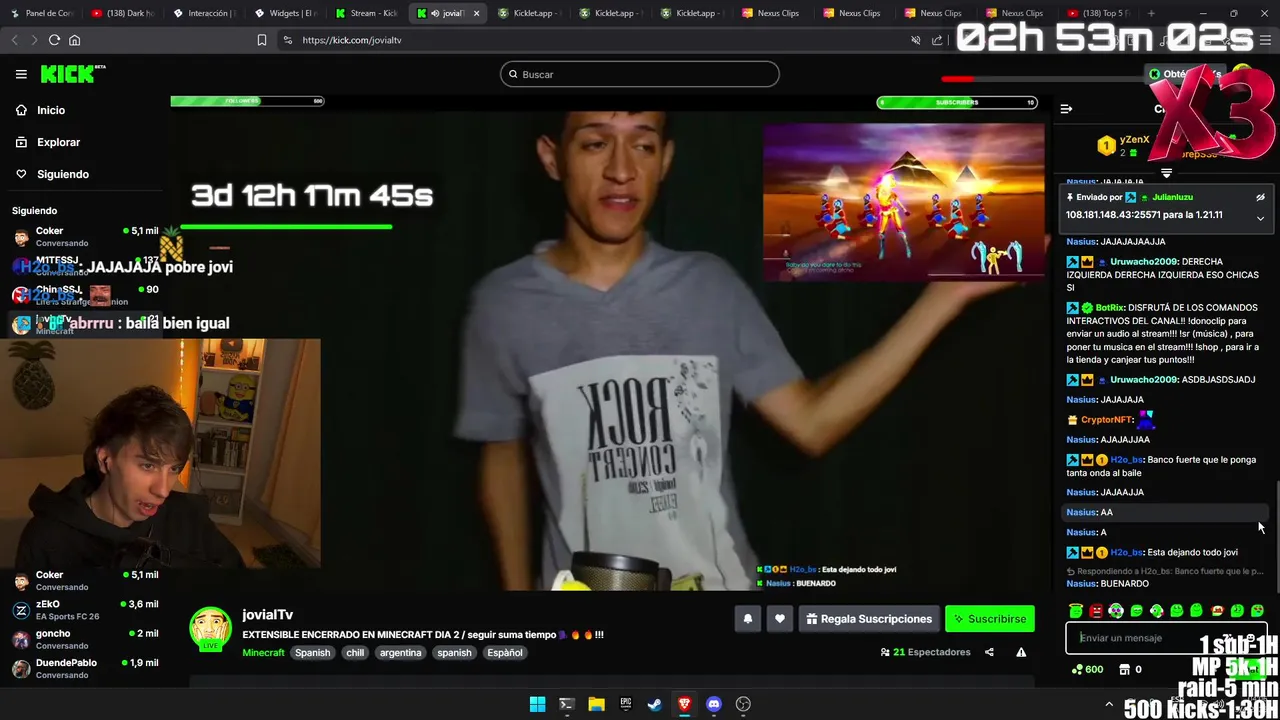Viewport: 1280px width, 720px height.
Task: Click the 21 Espectadores counter
Action: coord(925,652)
